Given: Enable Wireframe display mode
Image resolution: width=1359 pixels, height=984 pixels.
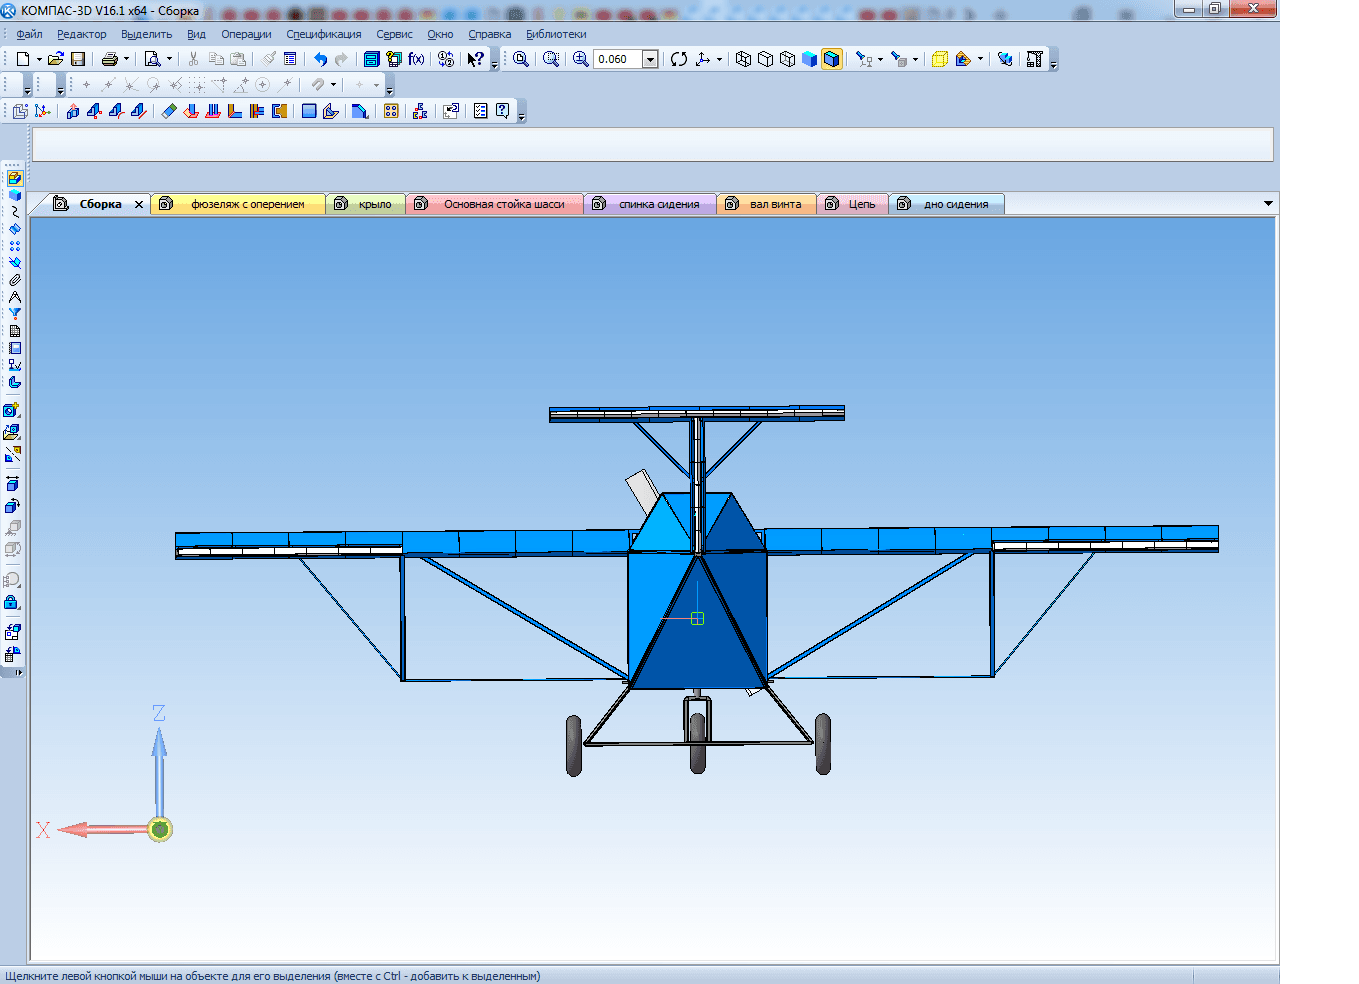Looking at the screenshot, I should pos(743,59).
